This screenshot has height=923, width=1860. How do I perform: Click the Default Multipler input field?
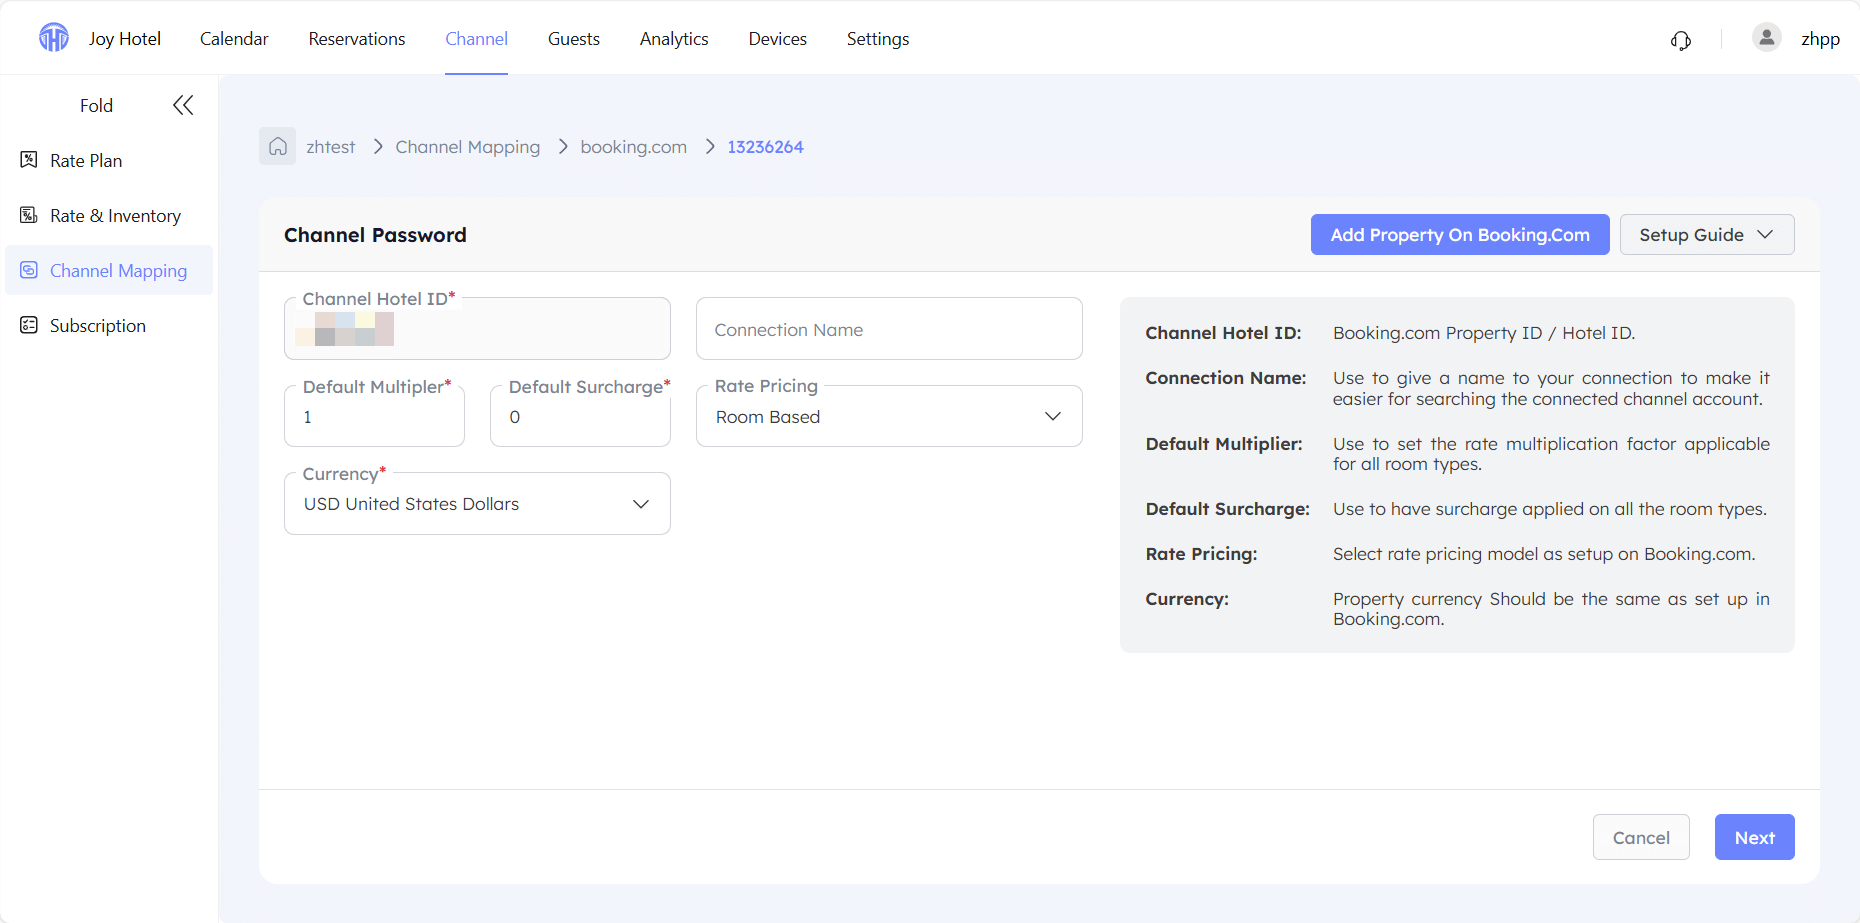tap(374, 416)
